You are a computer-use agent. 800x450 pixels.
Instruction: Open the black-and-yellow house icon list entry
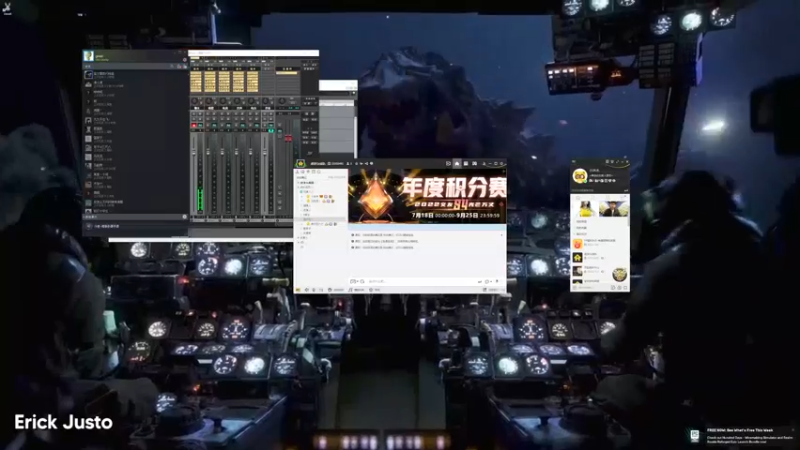[x=578, y=258]
